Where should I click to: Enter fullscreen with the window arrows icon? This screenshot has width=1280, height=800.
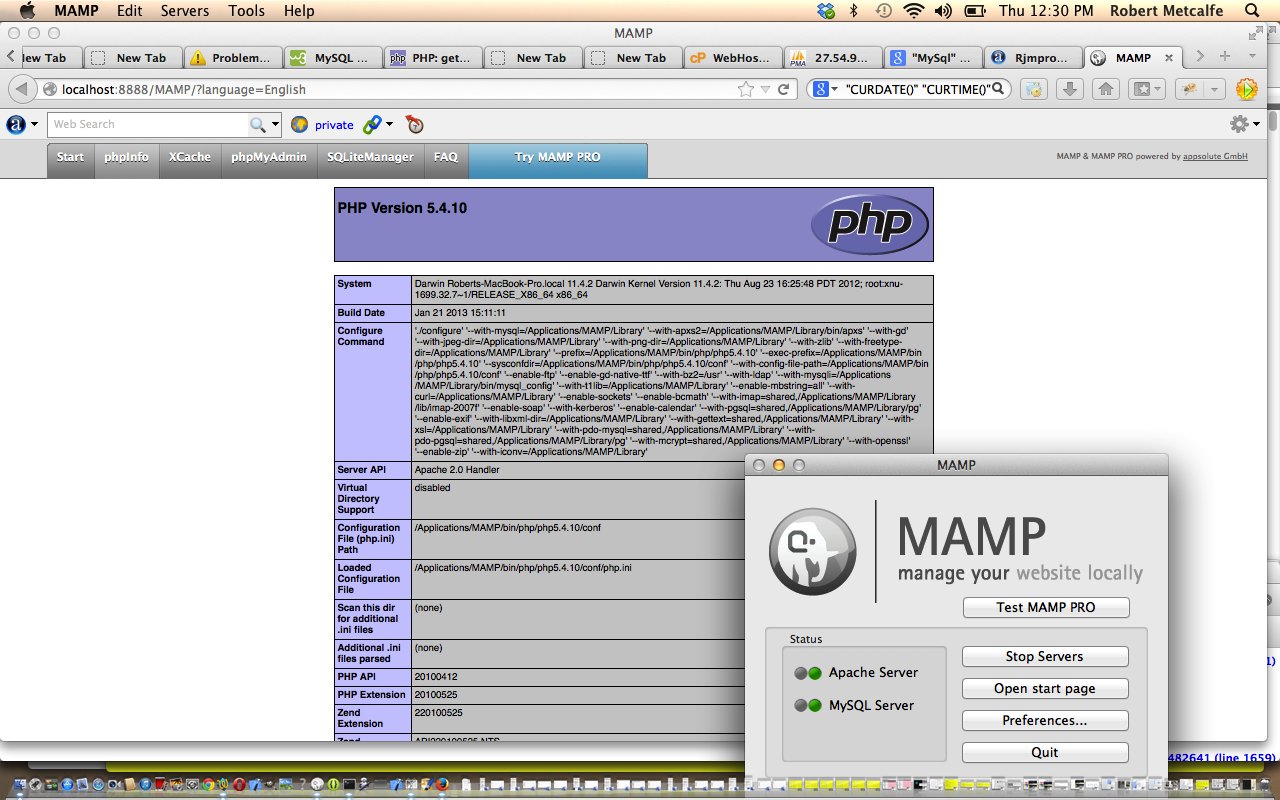coord(1256,33)
